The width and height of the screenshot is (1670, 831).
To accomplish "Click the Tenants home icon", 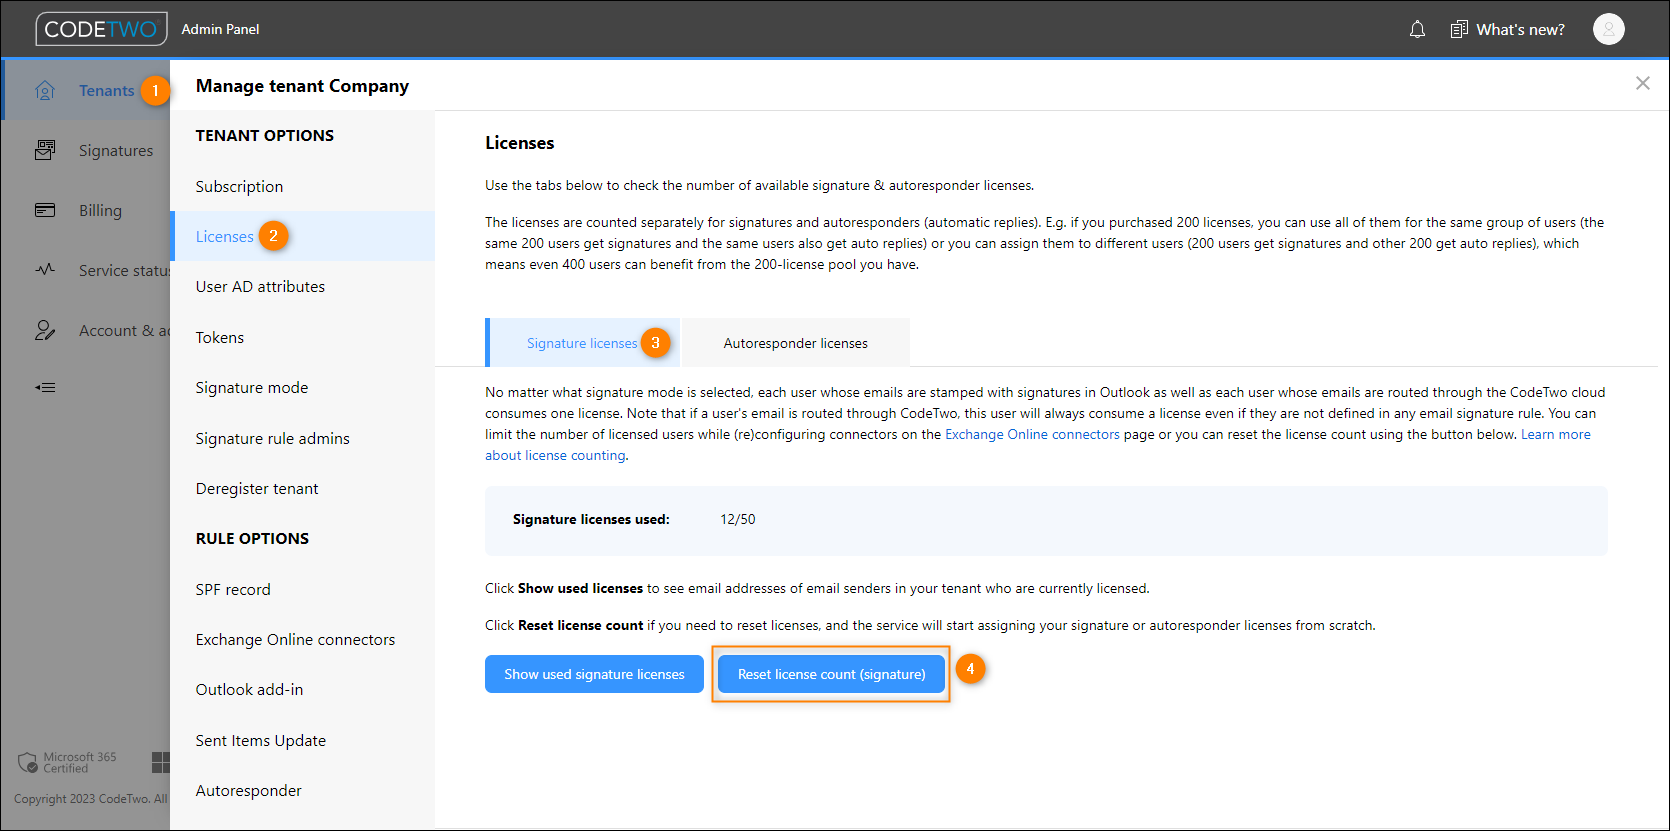I will (x=45, y=91).
